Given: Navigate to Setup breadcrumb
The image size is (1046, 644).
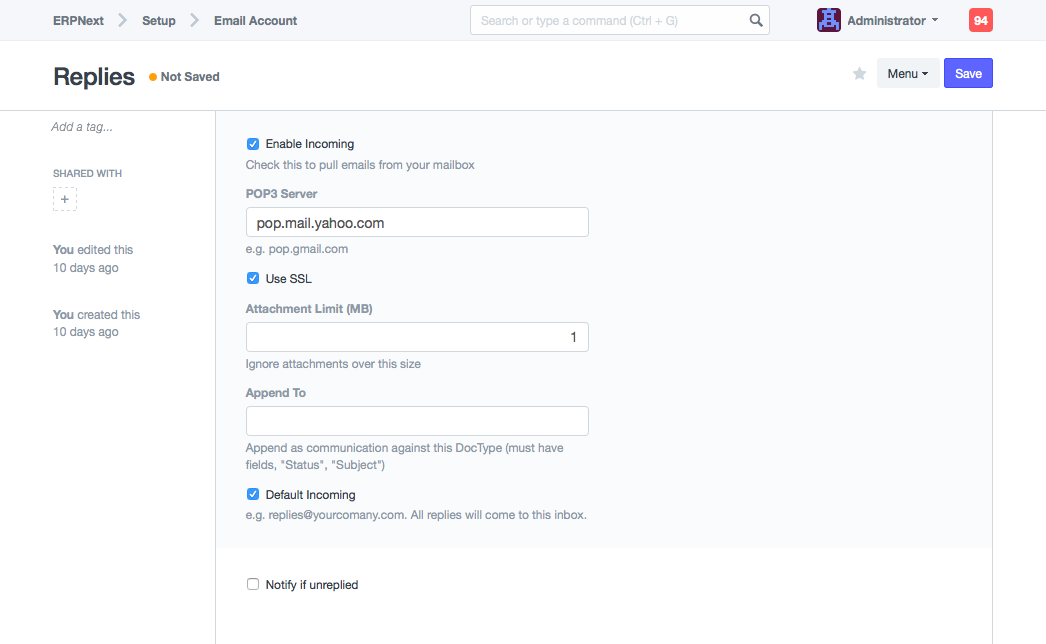Looking at the screenshot, I should click(x=158, y=20).
